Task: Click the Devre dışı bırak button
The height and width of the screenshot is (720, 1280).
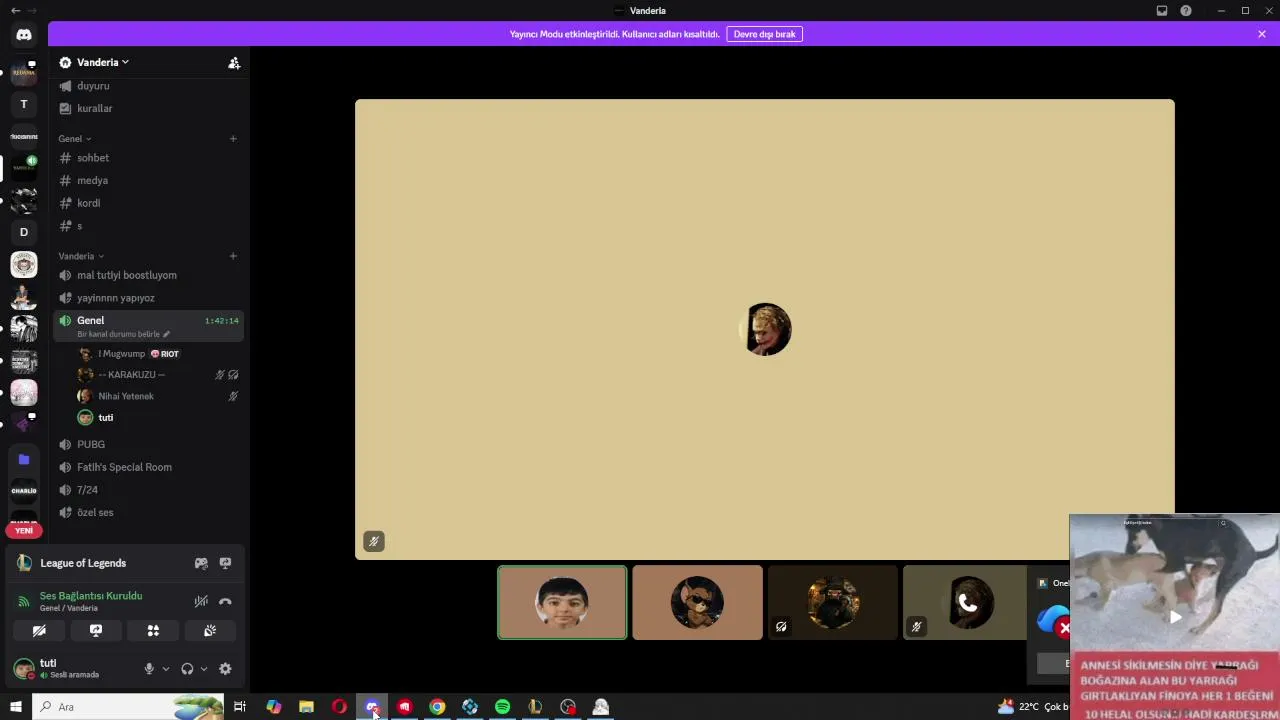Action: point(764,34)
